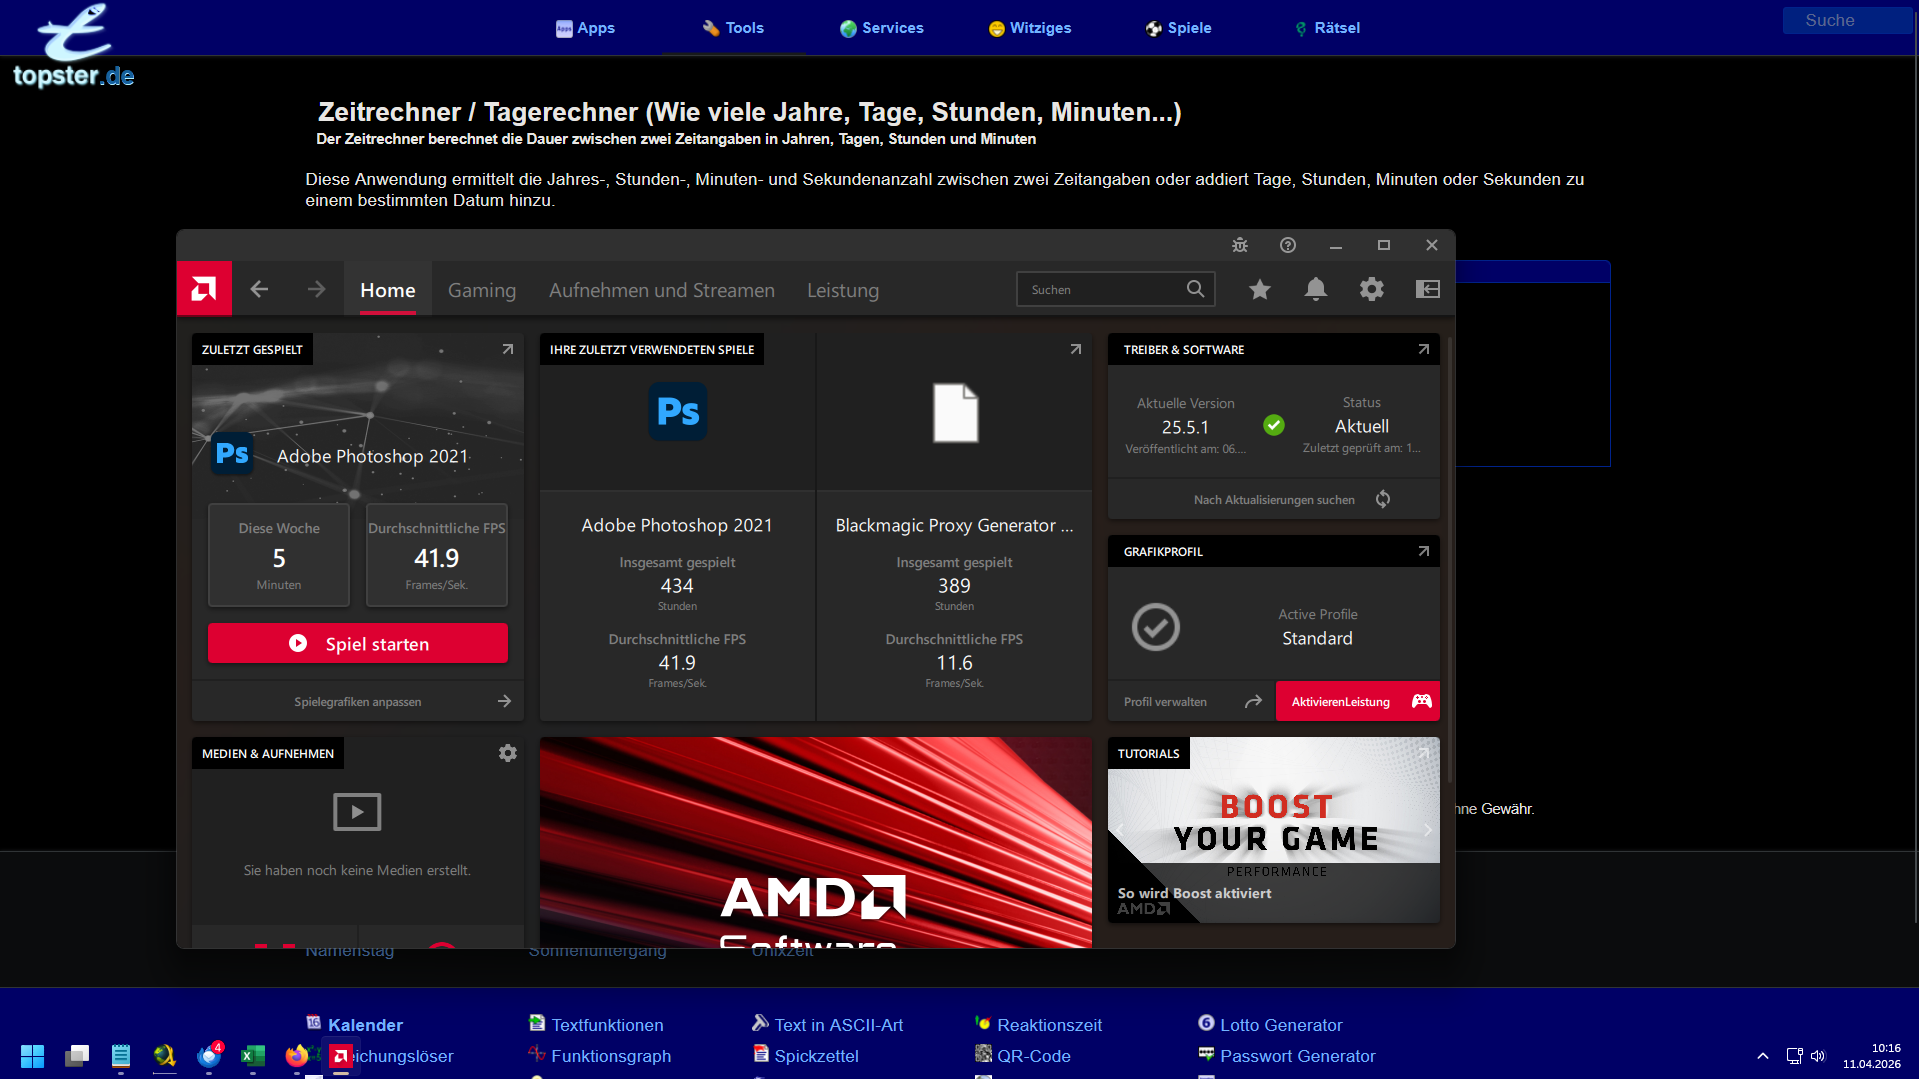Open favorites with the star icon
This screenshot has height=1079, width=1919.
pyautogui.click(x=1260, y=289)
